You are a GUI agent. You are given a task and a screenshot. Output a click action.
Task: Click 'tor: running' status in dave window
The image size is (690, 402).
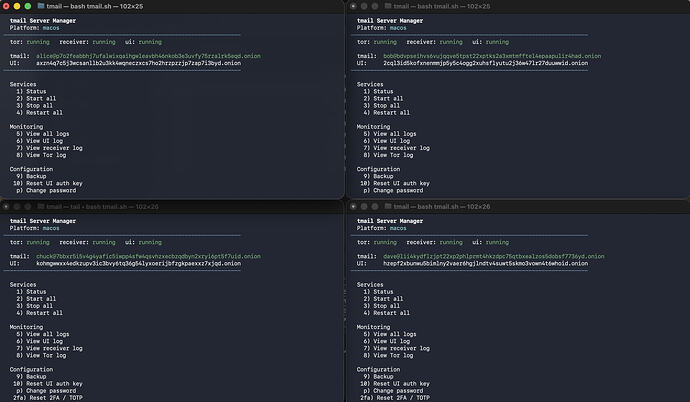377,242
